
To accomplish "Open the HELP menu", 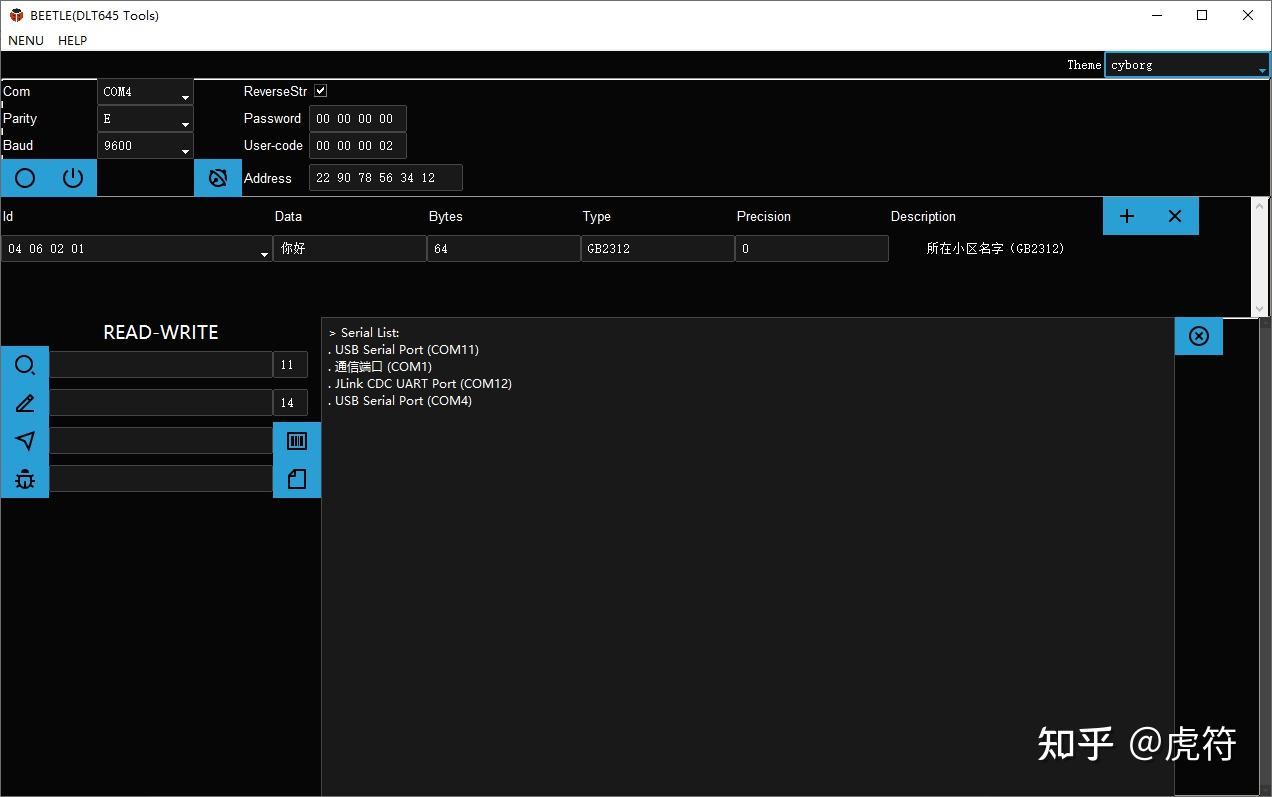I will [73, 41].
